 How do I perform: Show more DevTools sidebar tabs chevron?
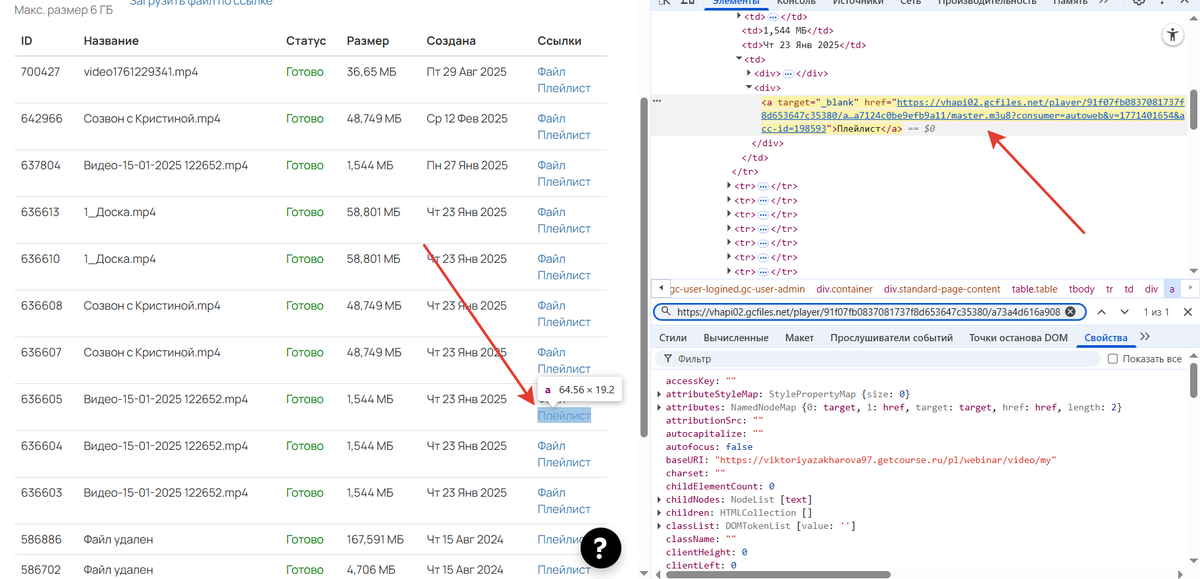pos(1145,338)
